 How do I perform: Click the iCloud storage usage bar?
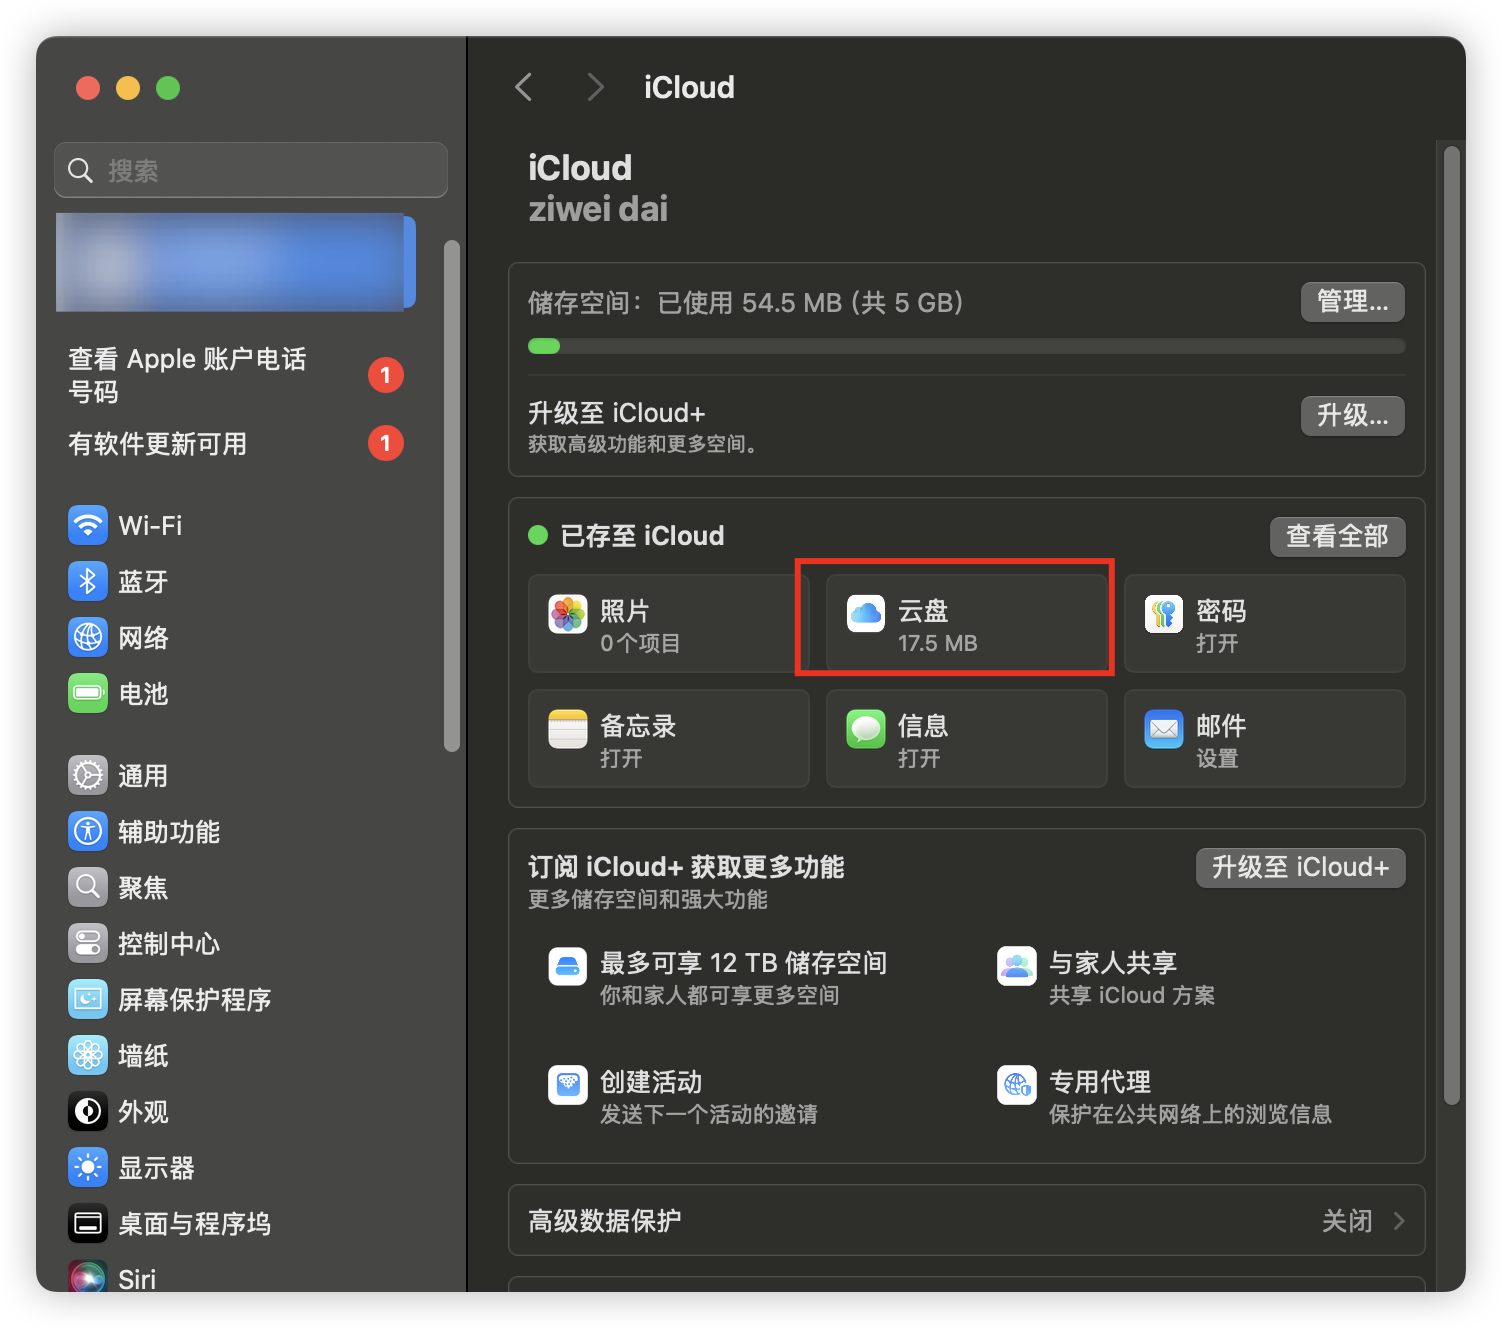966,347
